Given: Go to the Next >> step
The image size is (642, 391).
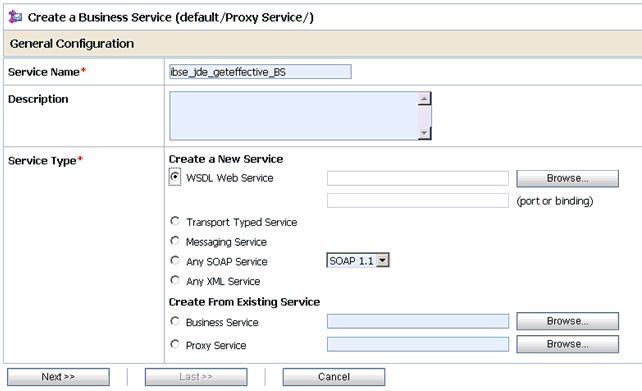Looking at the screenshot, I should [x=58, y=377].
